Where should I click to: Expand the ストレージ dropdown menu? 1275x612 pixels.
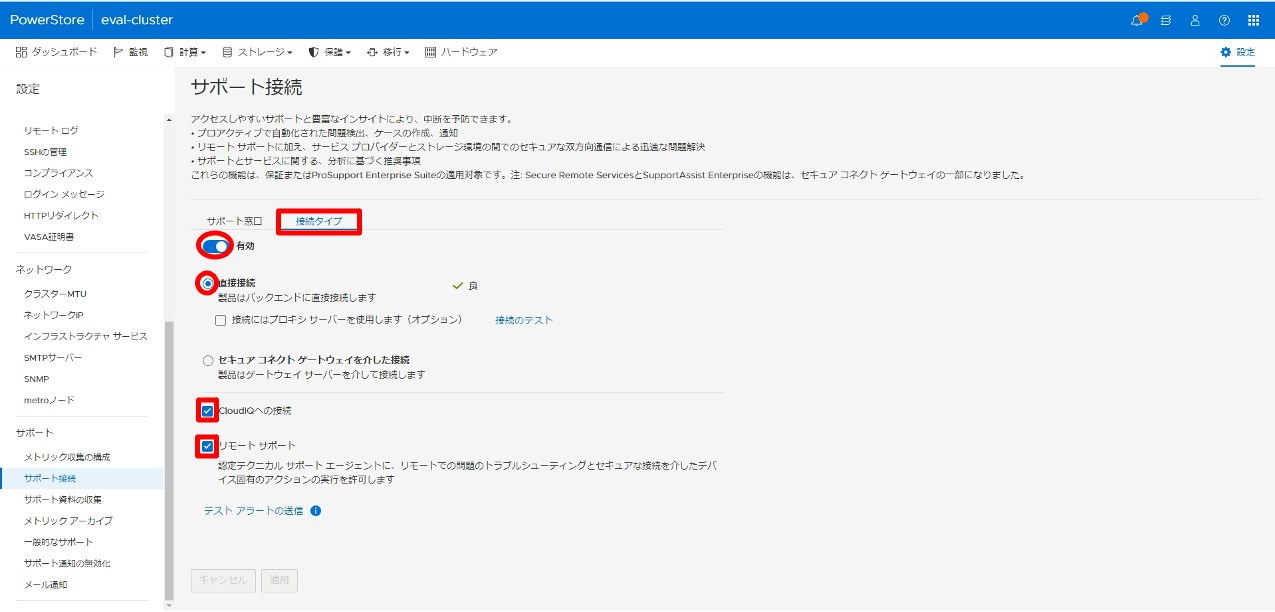coord(257,52)
